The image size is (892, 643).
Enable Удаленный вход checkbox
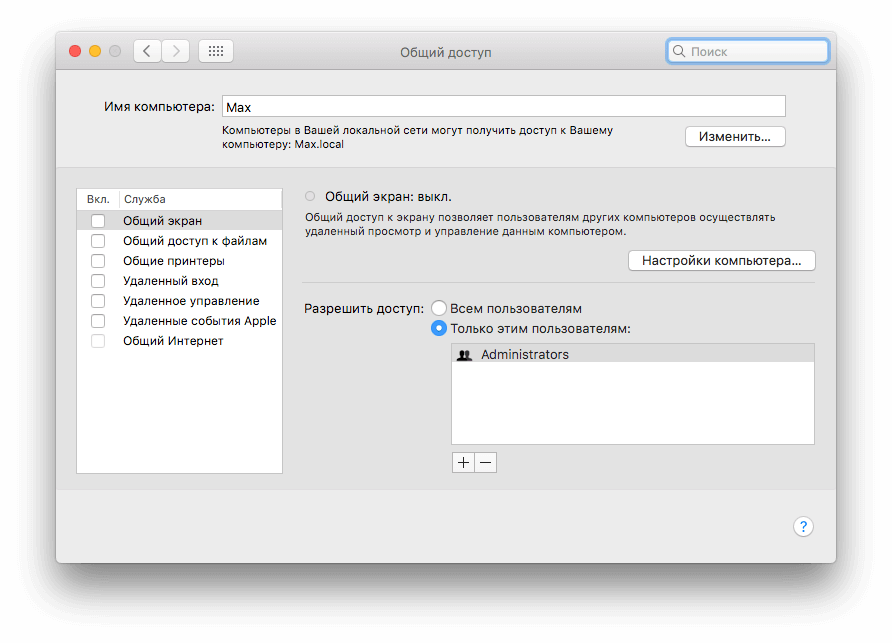point(98,281)
